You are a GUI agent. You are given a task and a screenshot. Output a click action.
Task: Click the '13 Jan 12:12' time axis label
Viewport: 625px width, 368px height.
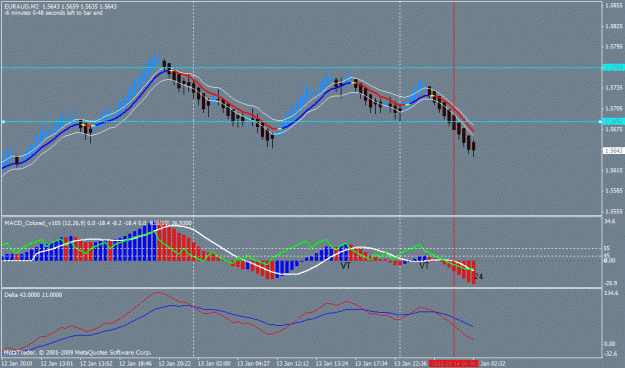(293, 364)
